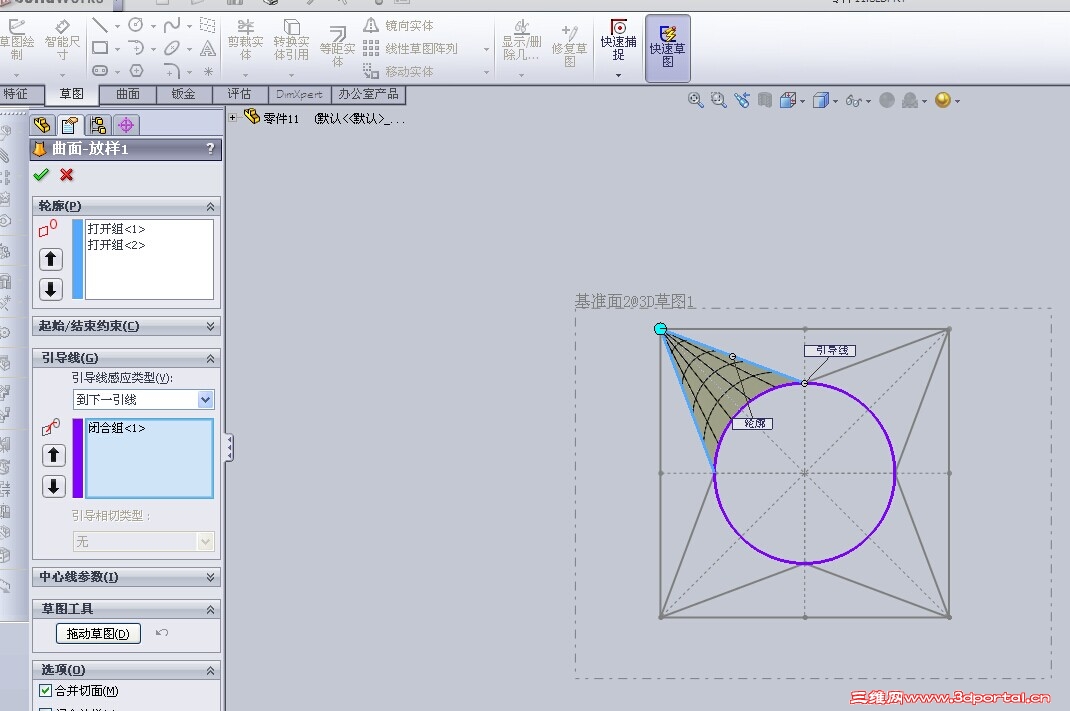This screenshot has width=1070, height=711.
Task: Click Mirror Entities tool
Action: click(398, 25)
